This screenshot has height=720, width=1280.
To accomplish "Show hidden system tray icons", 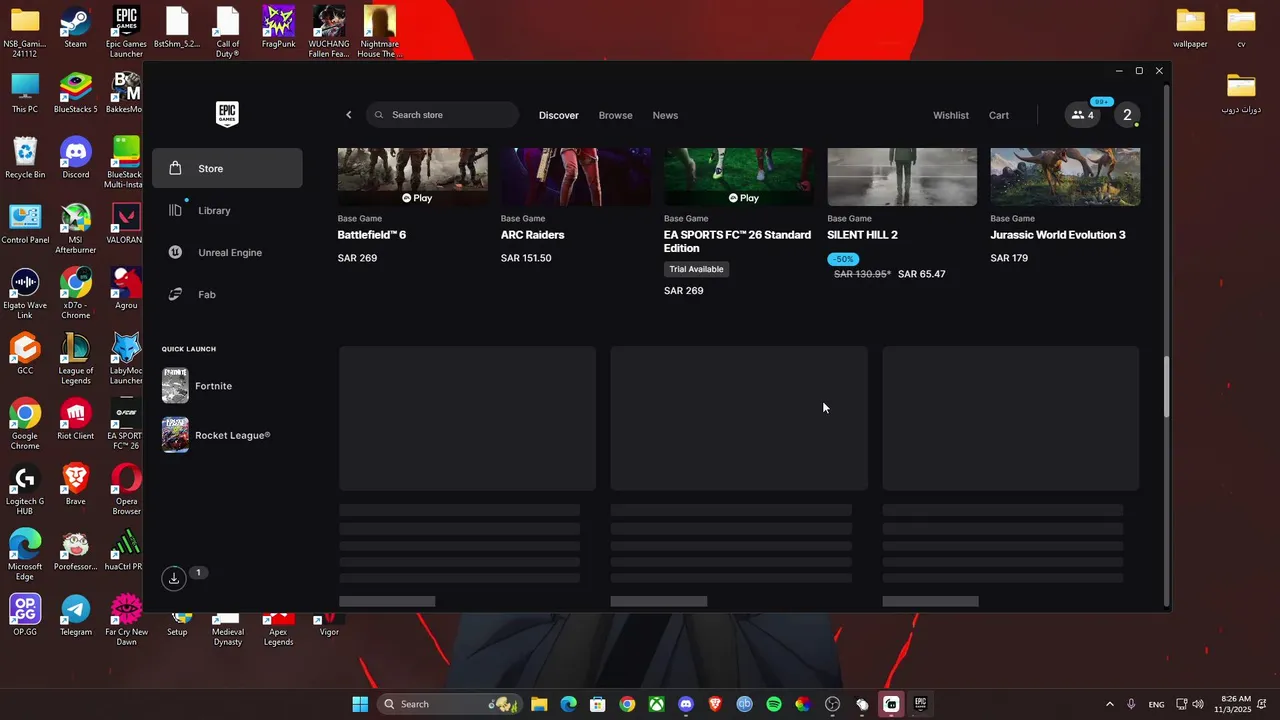I will pos(1109,704).
